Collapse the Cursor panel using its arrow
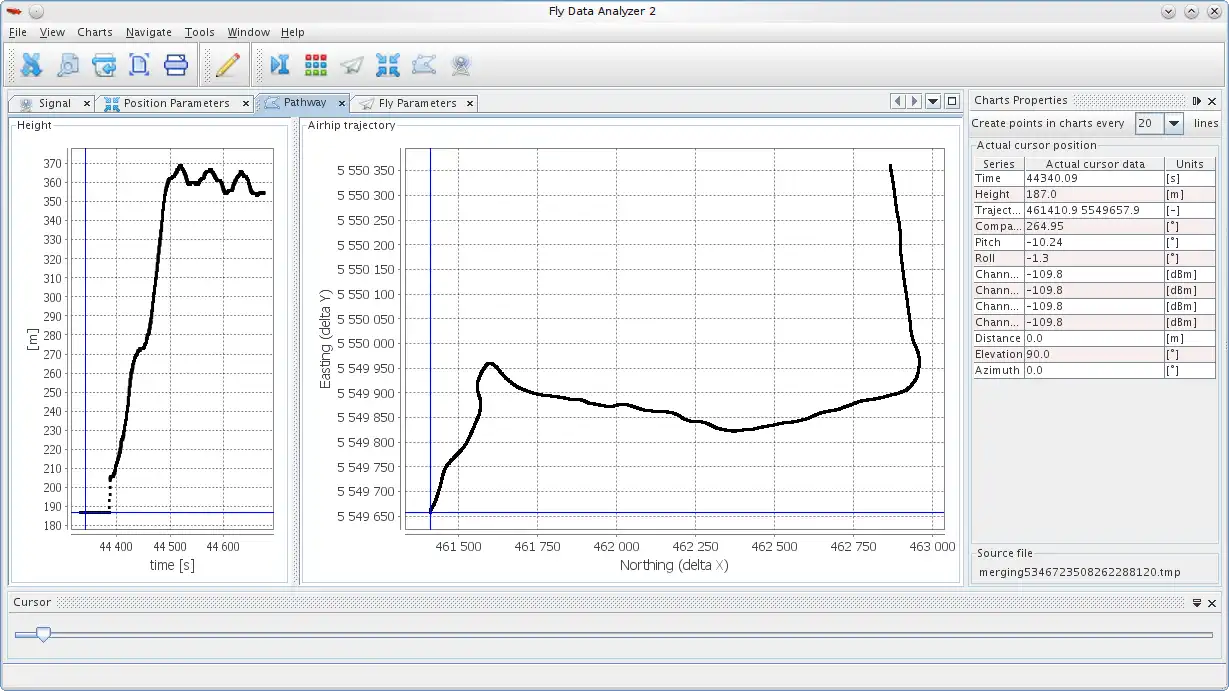 (1196, 603)
